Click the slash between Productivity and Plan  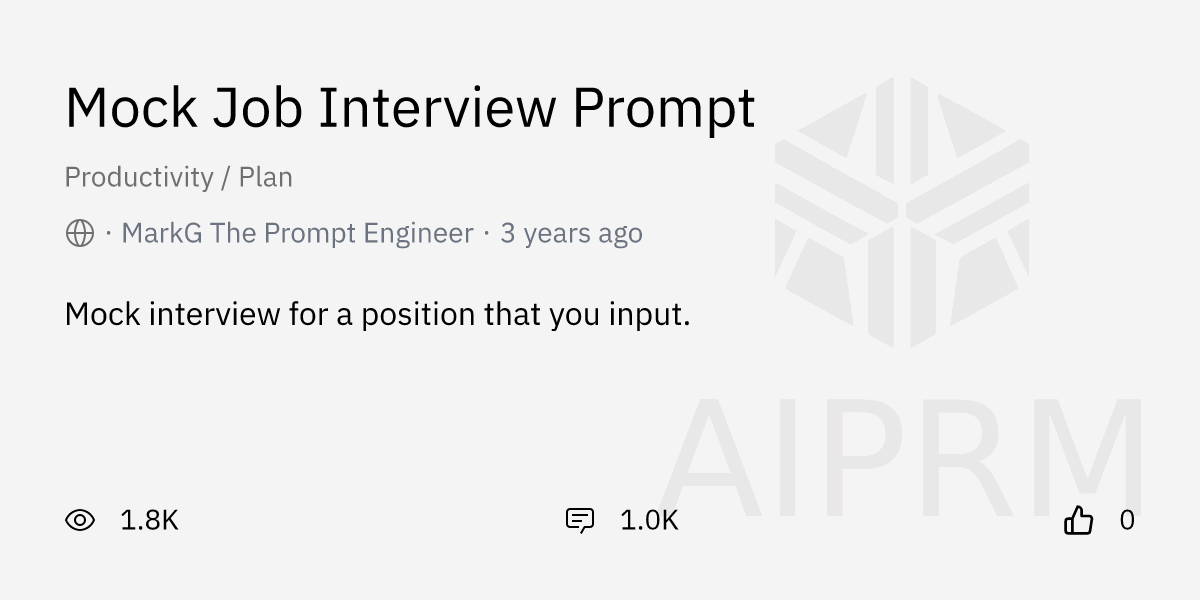(226, 178)
